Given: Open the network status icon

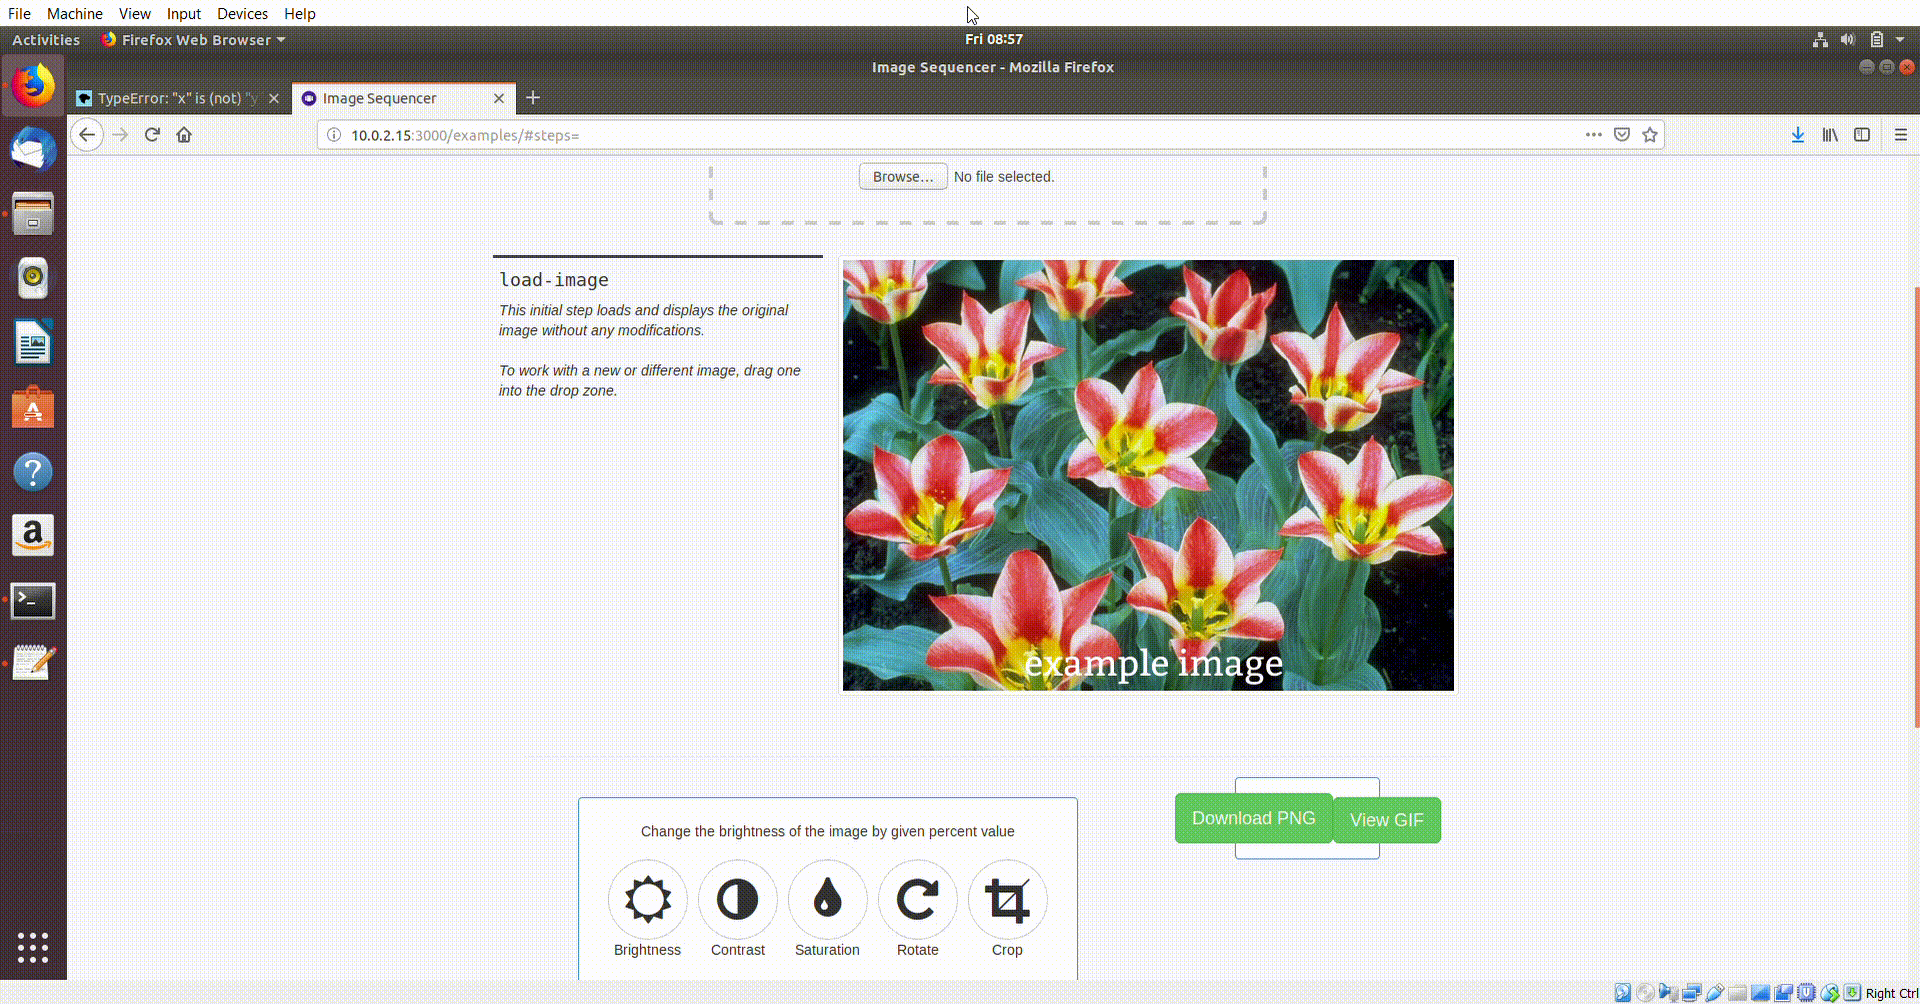Looking at the screenshot, I should tap(1820, 39).
